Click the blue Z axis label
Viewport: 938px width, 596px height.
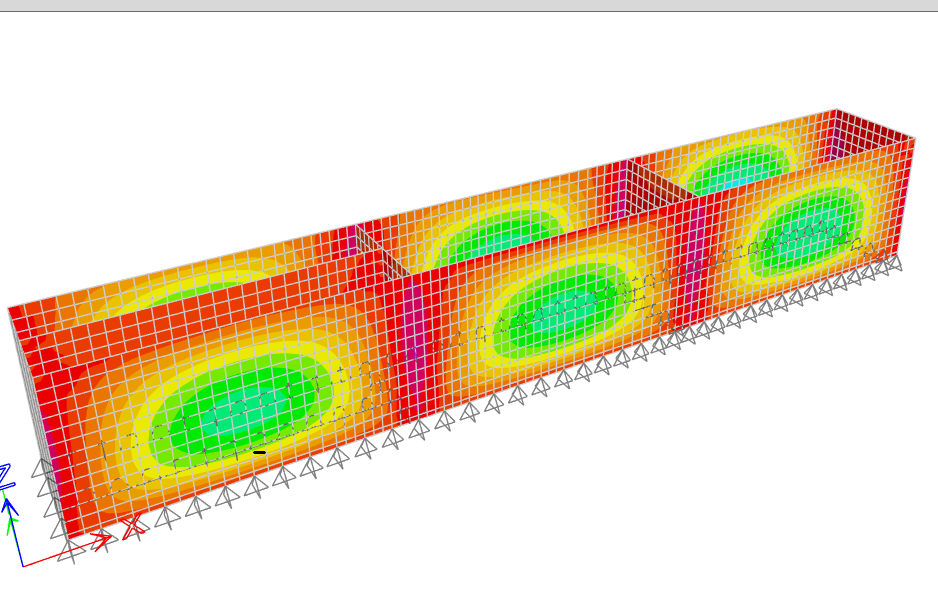coord(5,475)
